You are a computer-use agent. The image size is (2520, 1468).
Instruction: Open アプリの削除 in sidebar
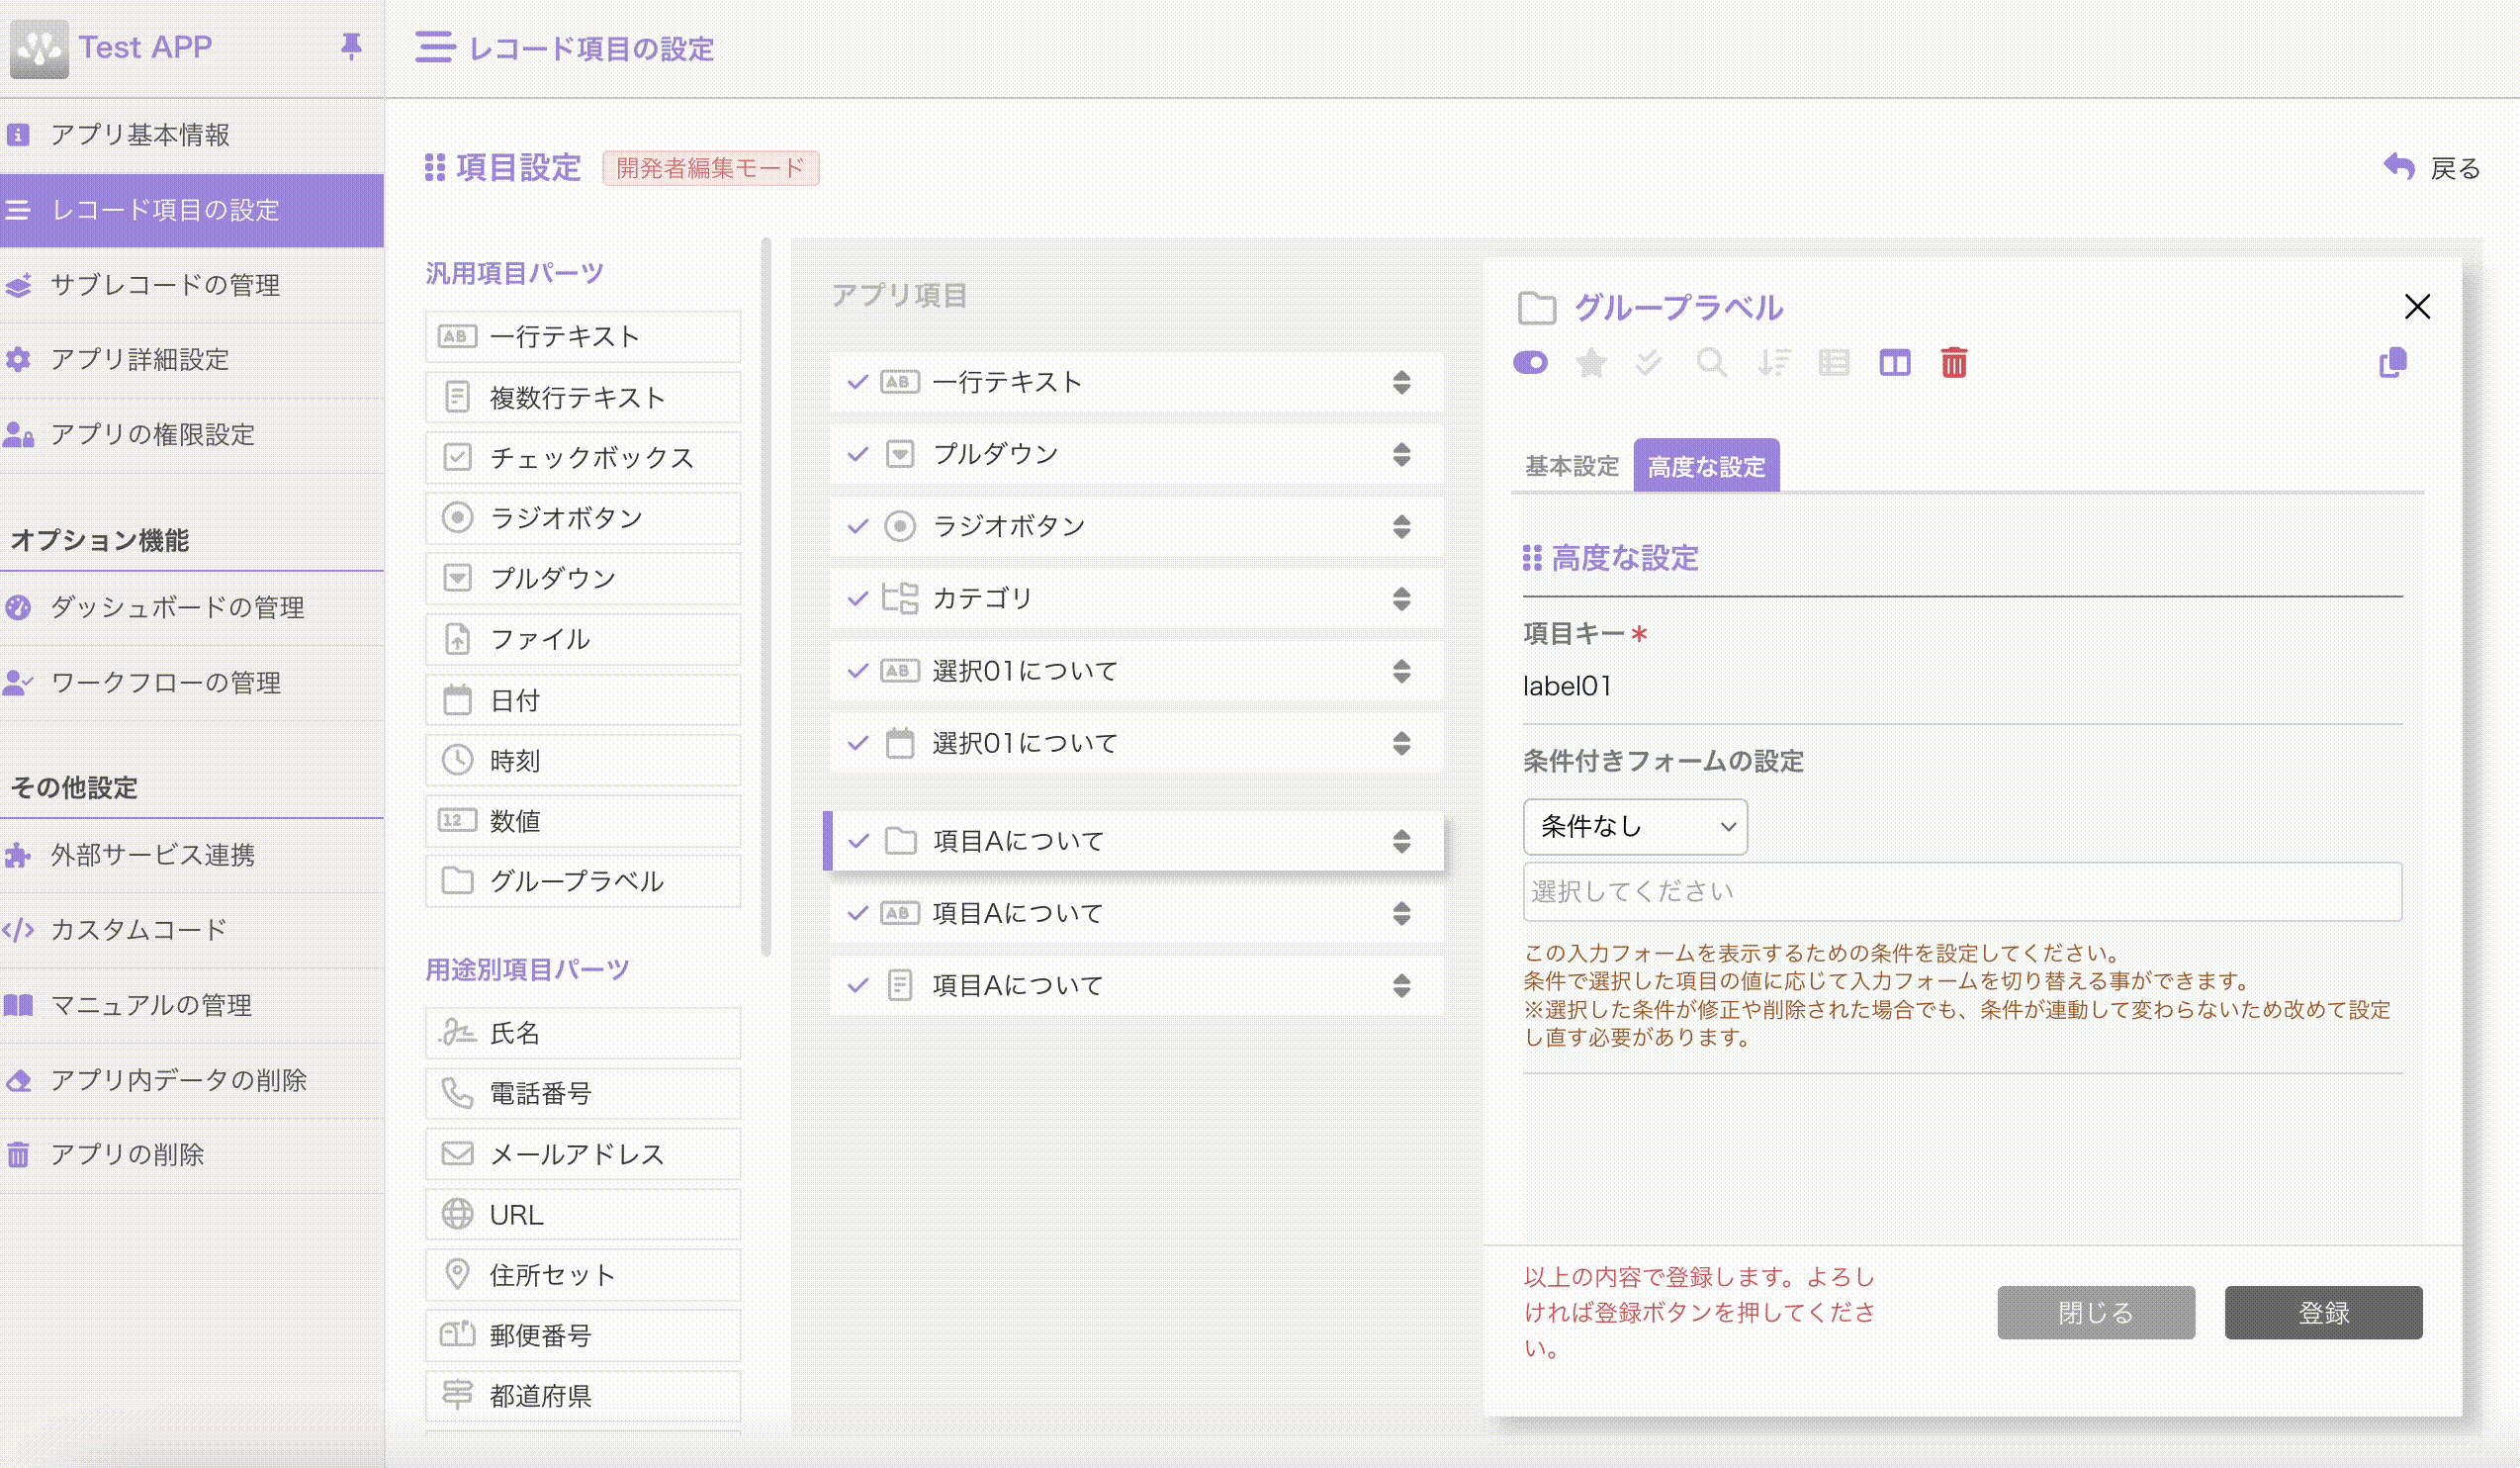point(192,1155)
